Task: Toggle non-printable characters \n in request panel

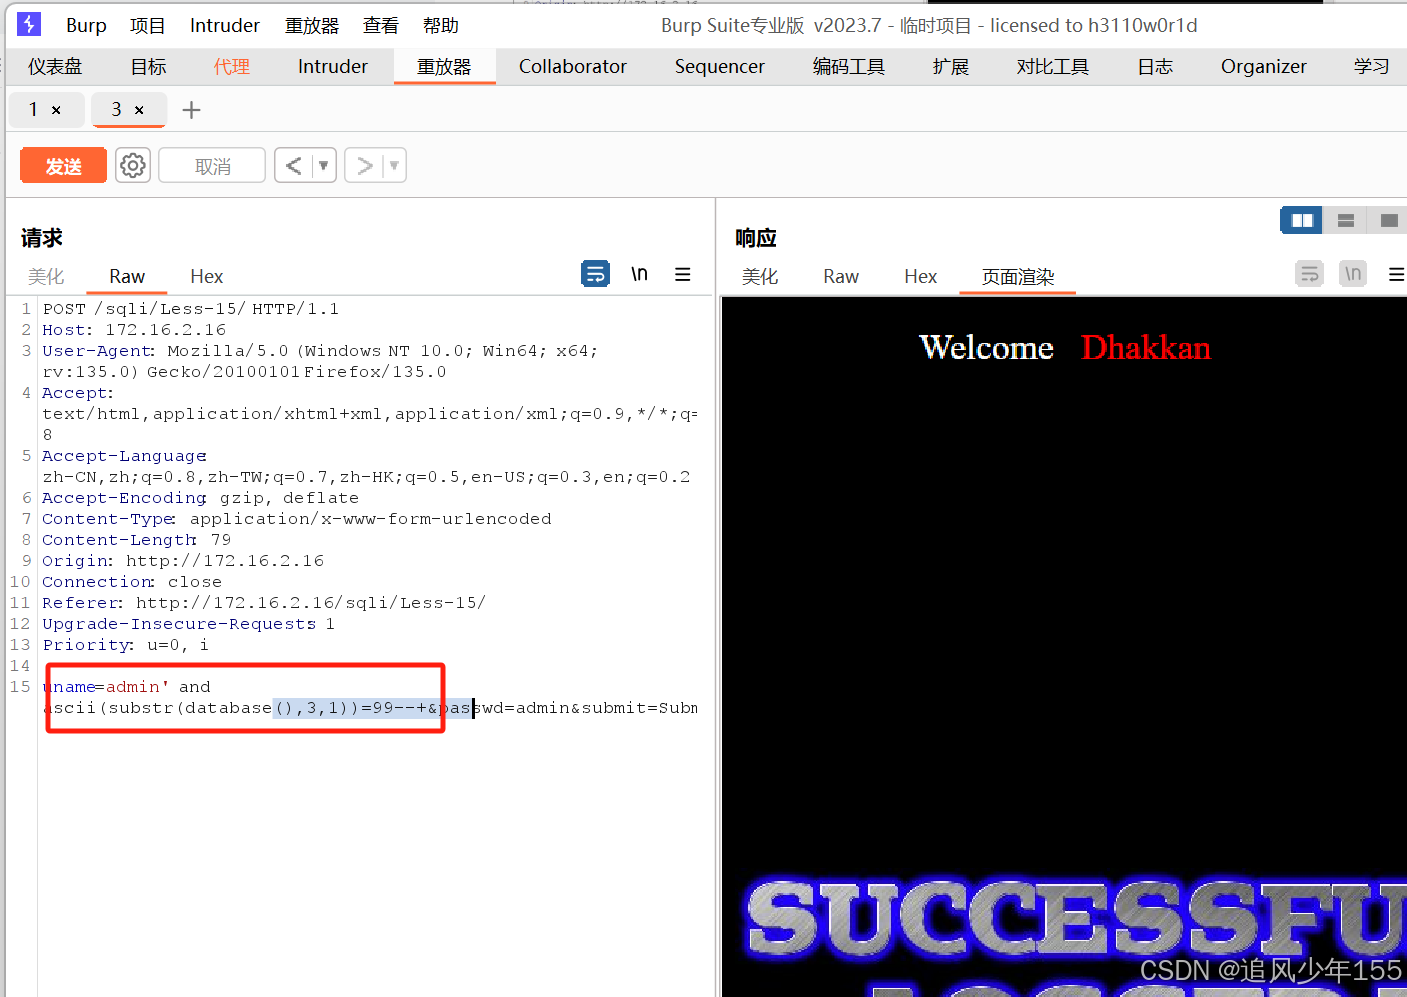Action: point(639,274)
